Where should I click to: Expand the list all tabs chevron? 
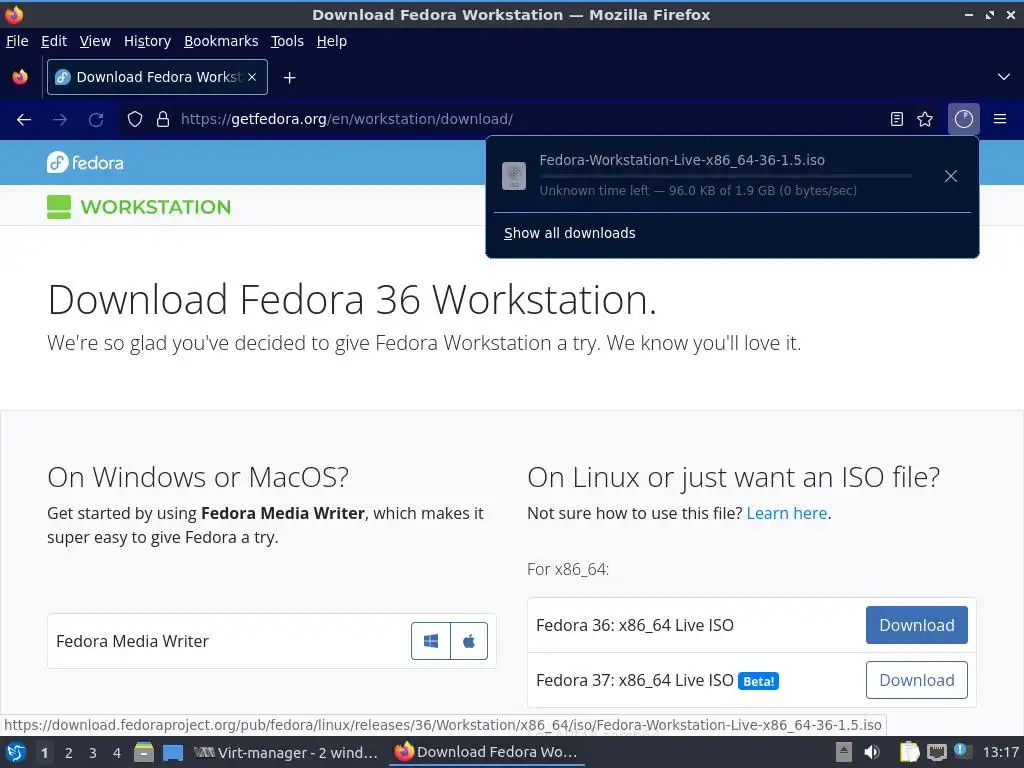tap(1004, 77)
